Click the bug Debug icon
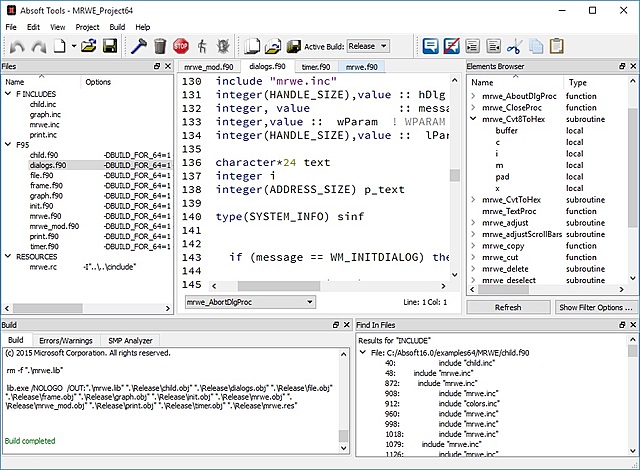640x470 pixels. tap(225, 46)
